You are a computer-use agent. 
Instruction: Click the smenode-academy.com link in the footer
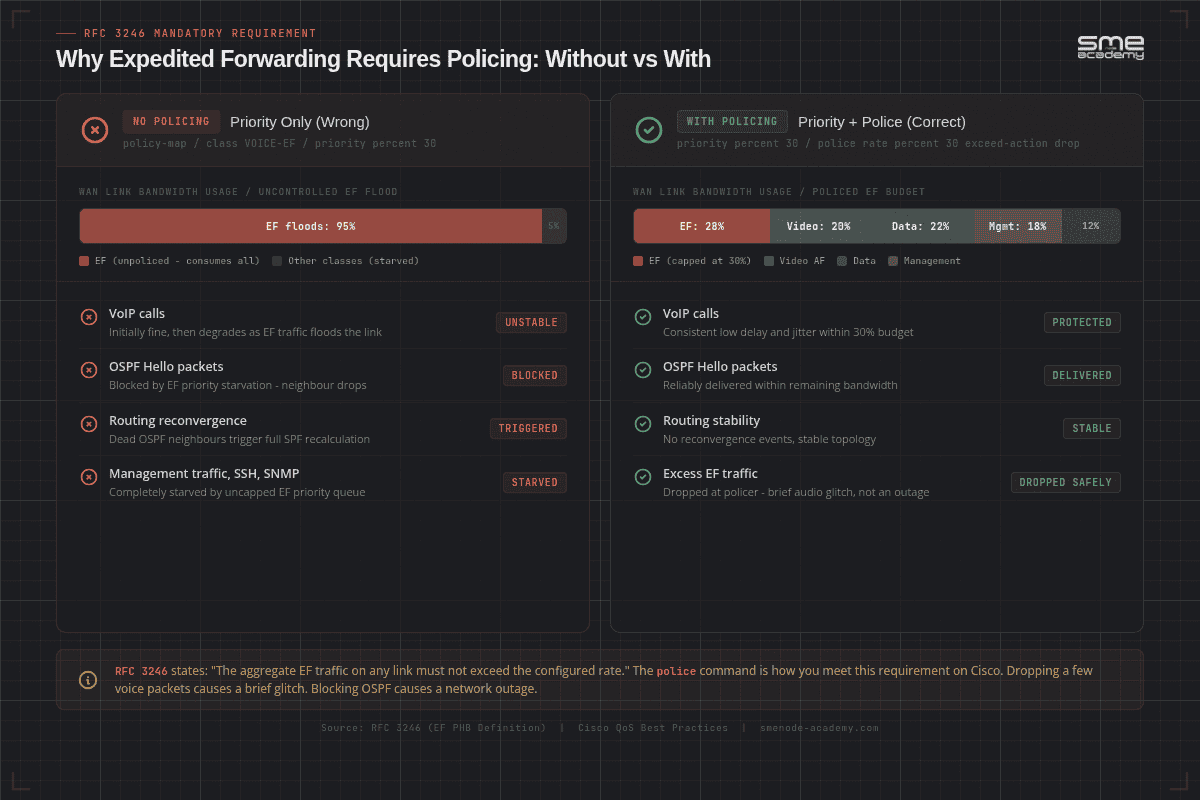pyautogui.click(x=818, y=728)
